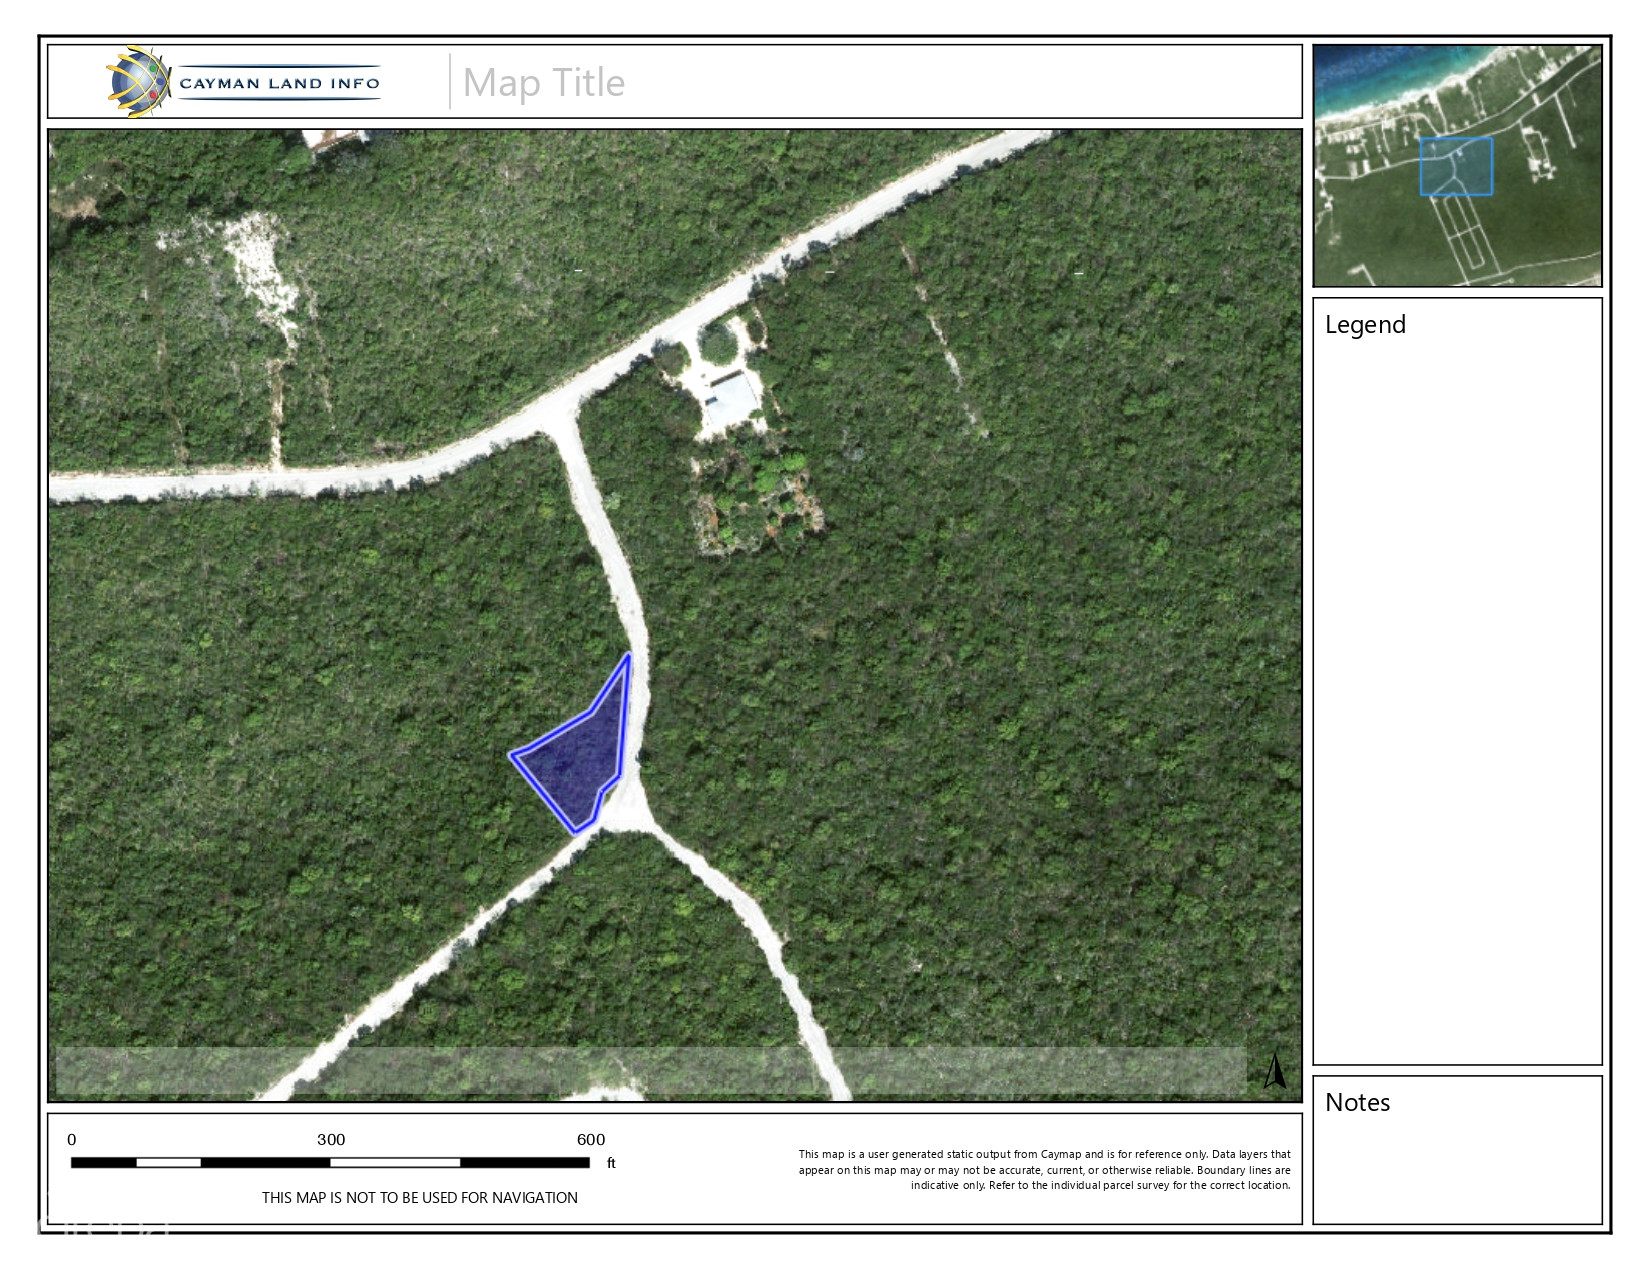The image size is (1650, 1275).
Task: Expand the Notes panel
Action: point(1357,1102)
